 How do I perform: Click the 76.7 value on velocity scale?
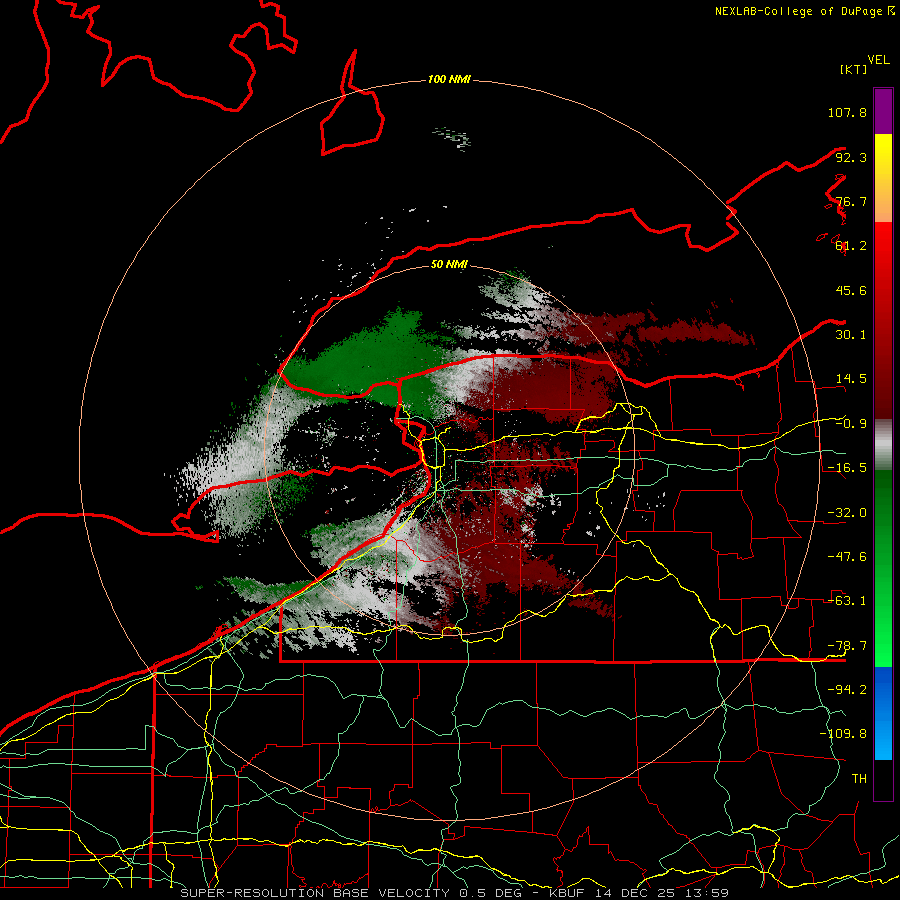point(851,201)
